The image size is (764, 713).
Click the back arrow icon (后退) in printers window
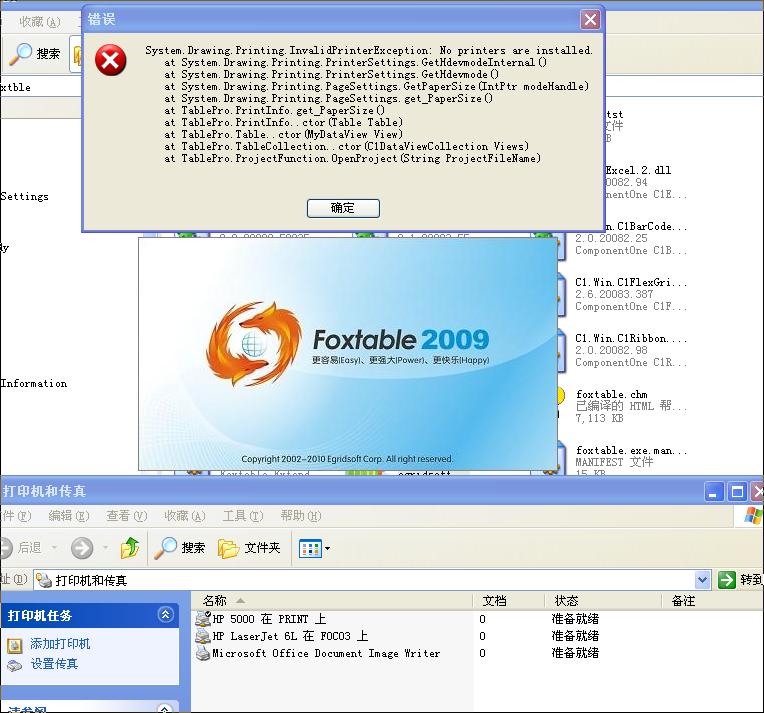[x=6, y=548]
